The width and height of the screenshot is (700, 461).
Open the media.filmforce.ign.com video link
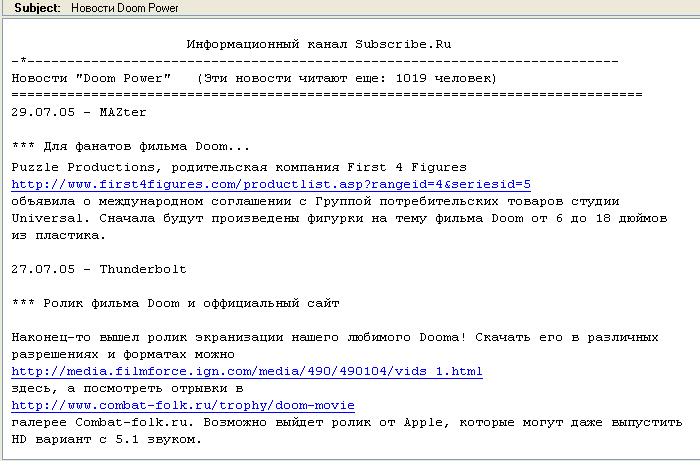pos(246,371)
